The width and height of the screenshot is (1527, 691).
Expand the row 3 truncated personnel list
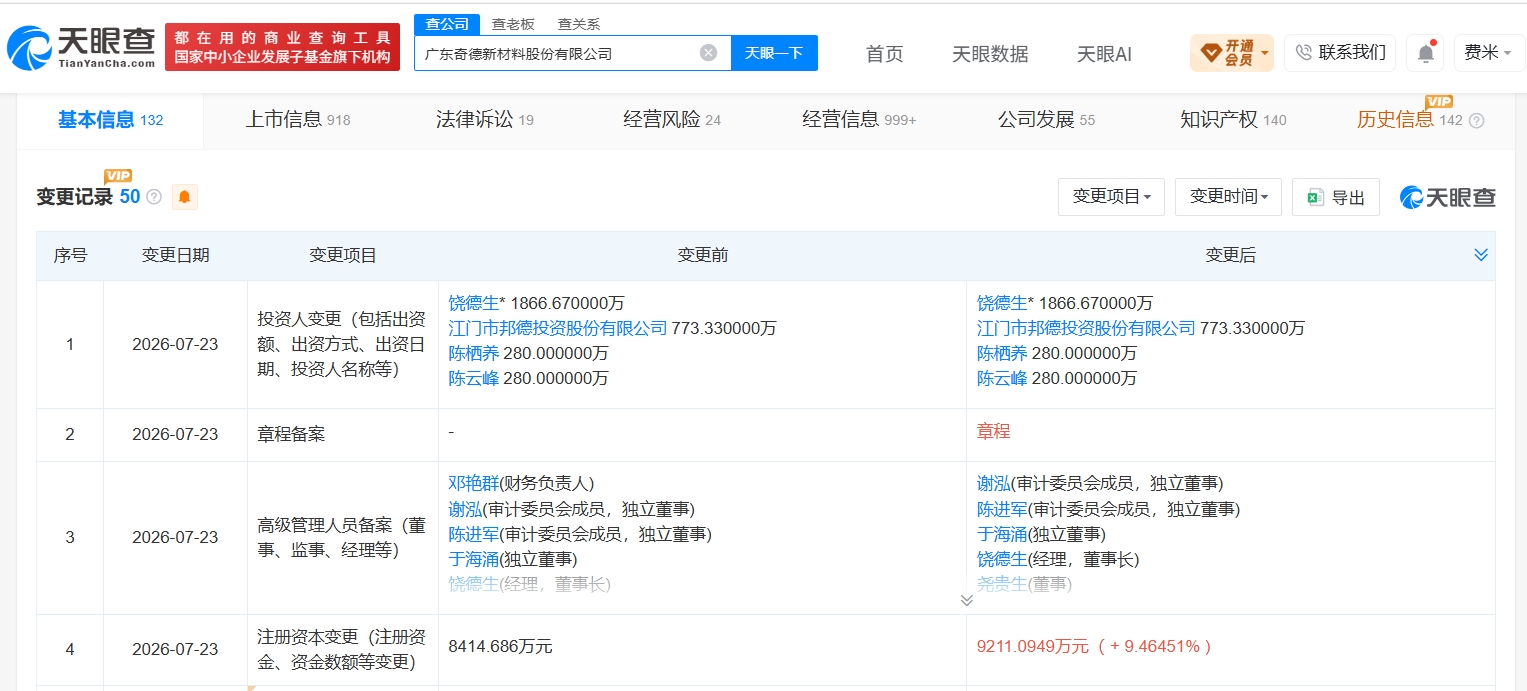(966, 600)
